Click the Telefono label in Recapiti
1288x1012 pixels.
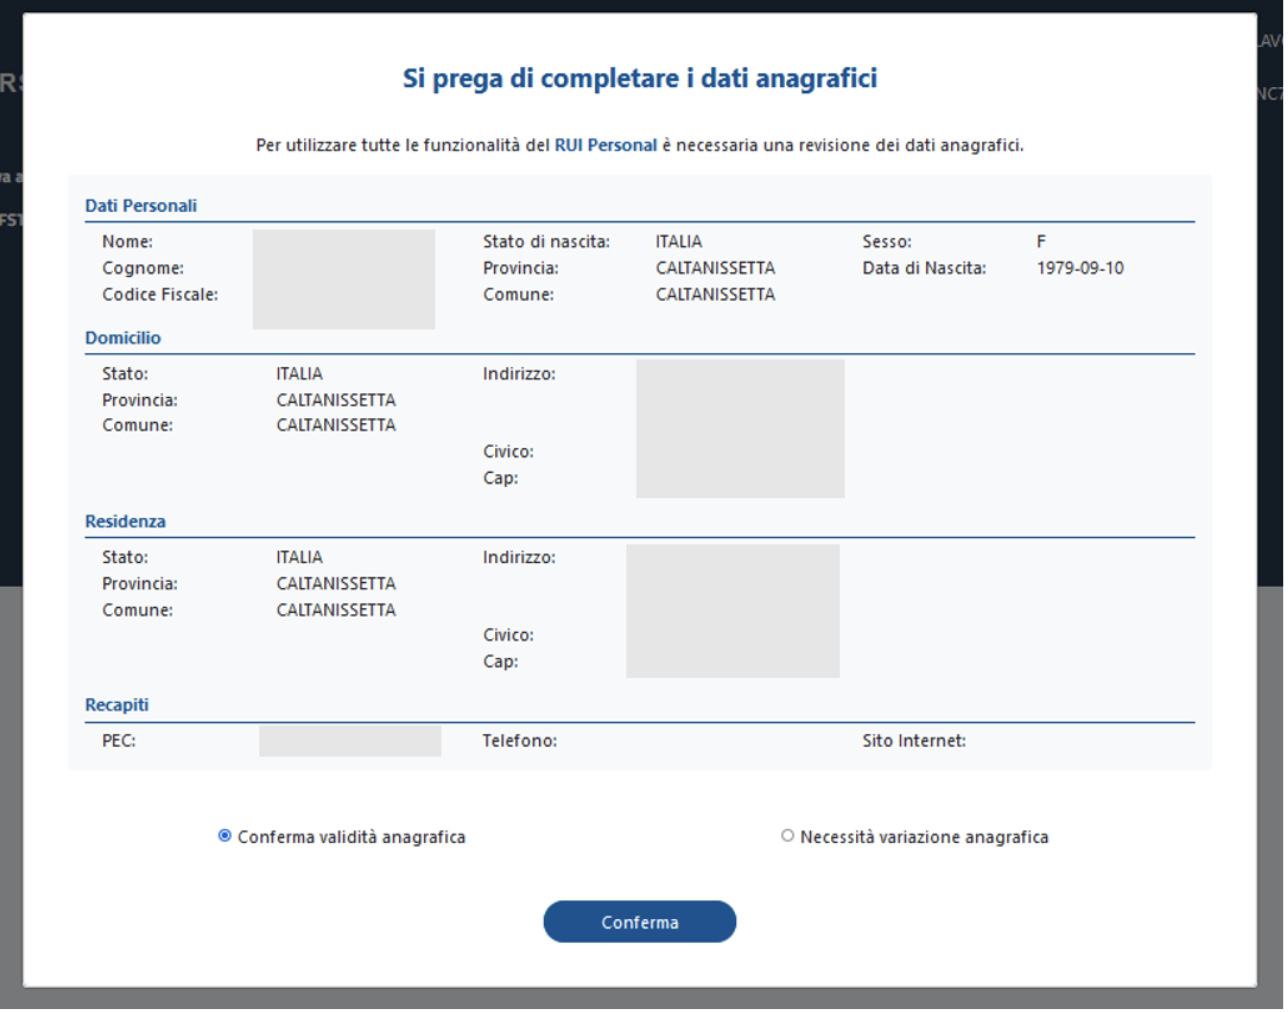point(519,741)
